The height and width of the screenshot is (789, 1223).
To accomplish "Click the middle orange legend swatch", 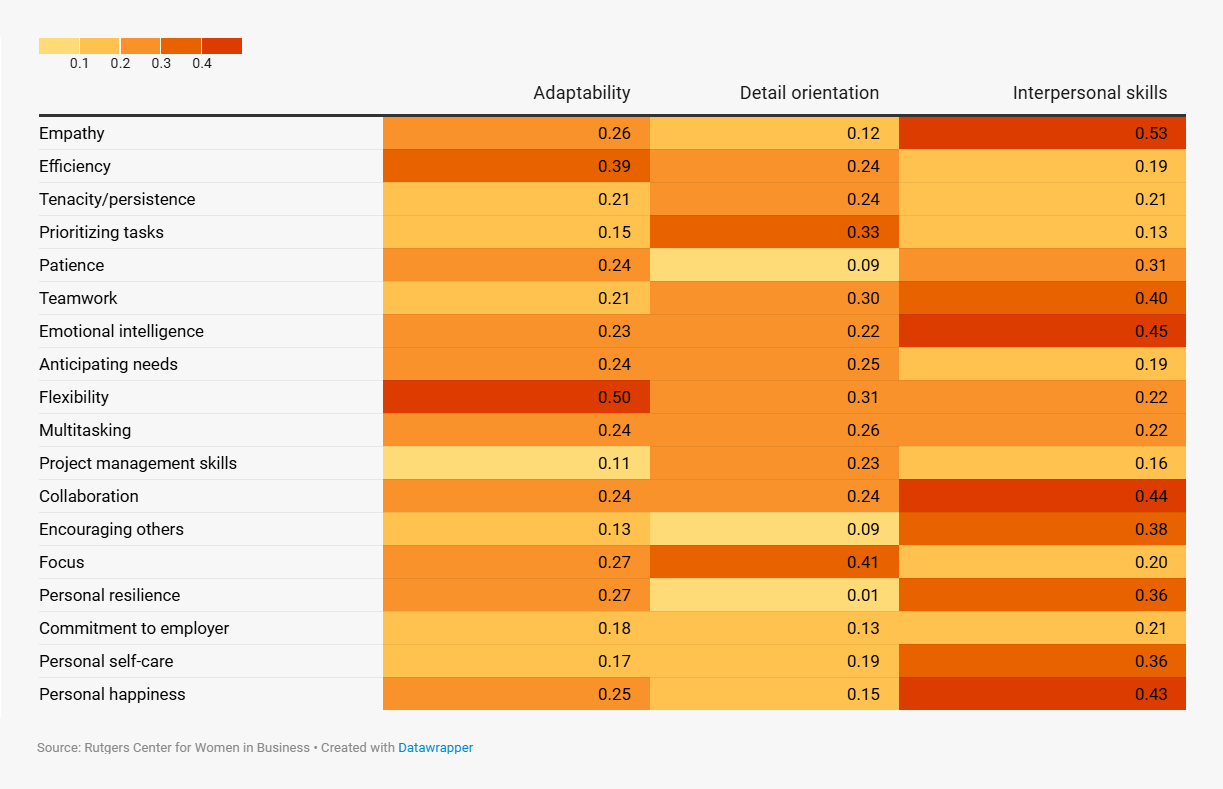I will tap(140, 46).
